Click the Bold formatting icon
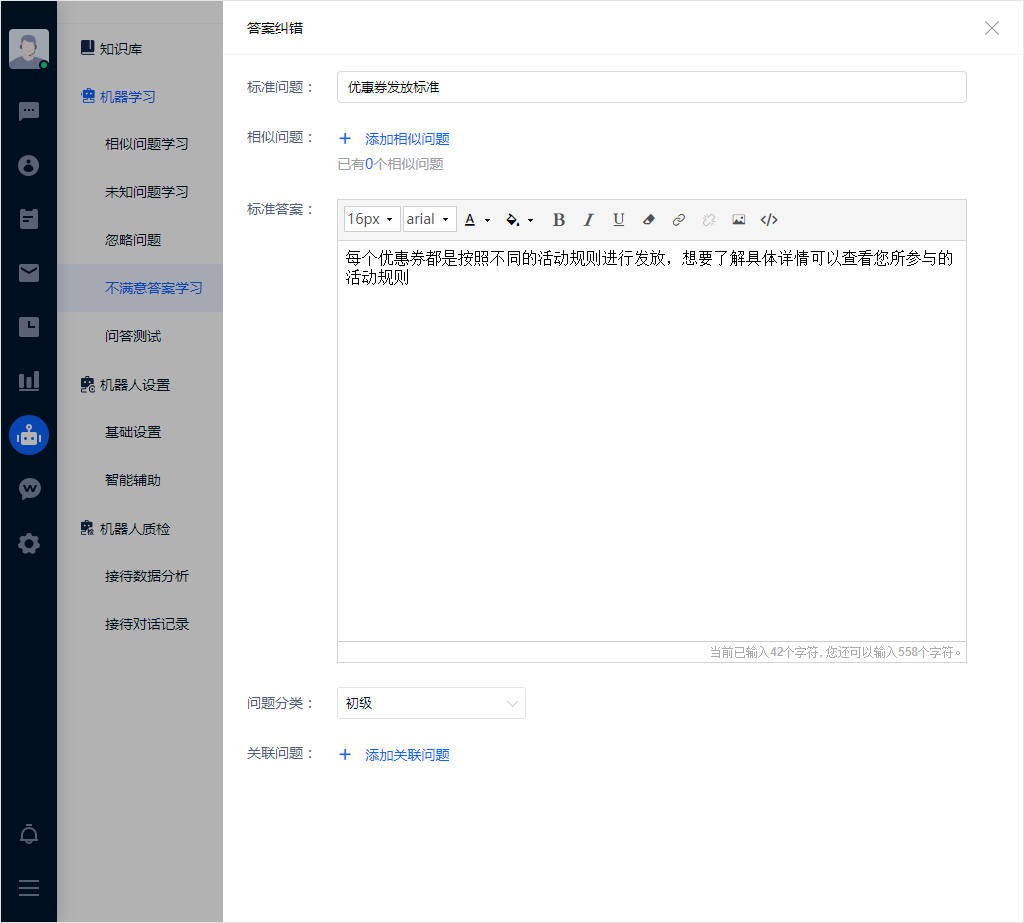1024x923 pixels. (x=559, y=220)
